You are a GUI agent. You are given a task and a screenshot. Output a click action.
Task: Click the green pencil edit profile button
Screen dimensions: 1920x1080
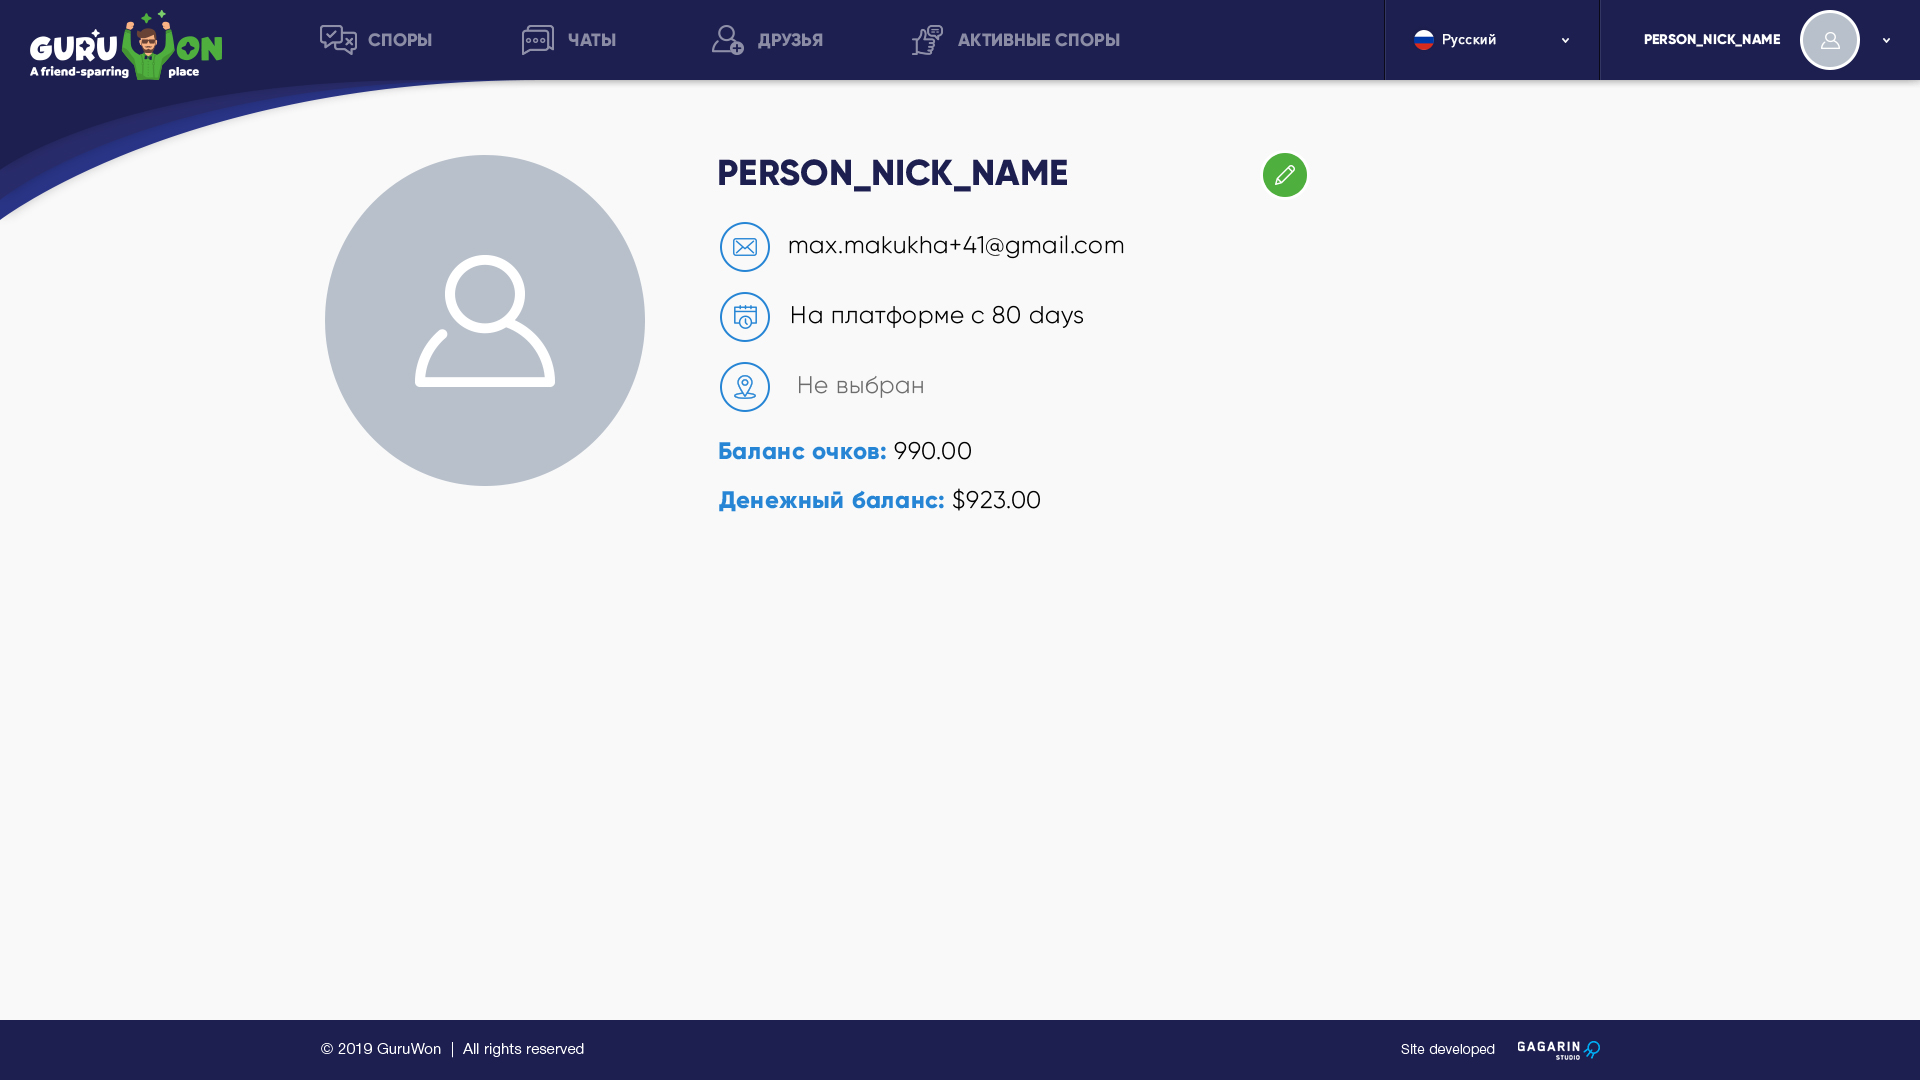click(x=1285, y=175)
